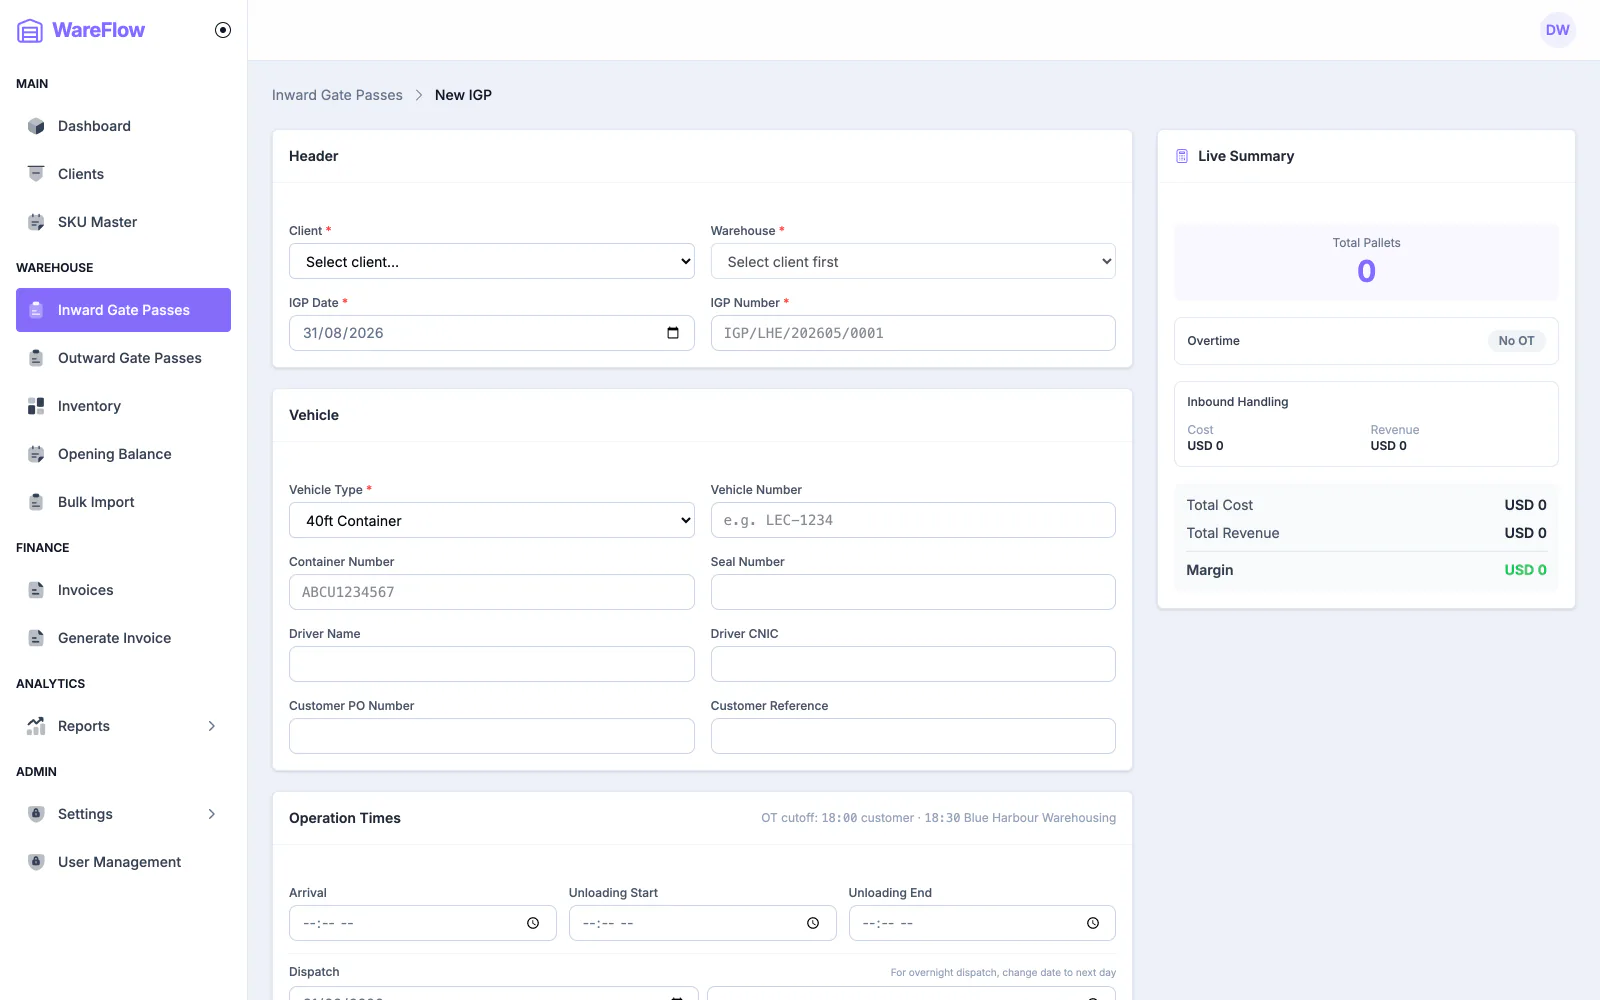The image size is (1600, 1000).
Task: Click the Total Pallets value
Action: pos(1366,271)
